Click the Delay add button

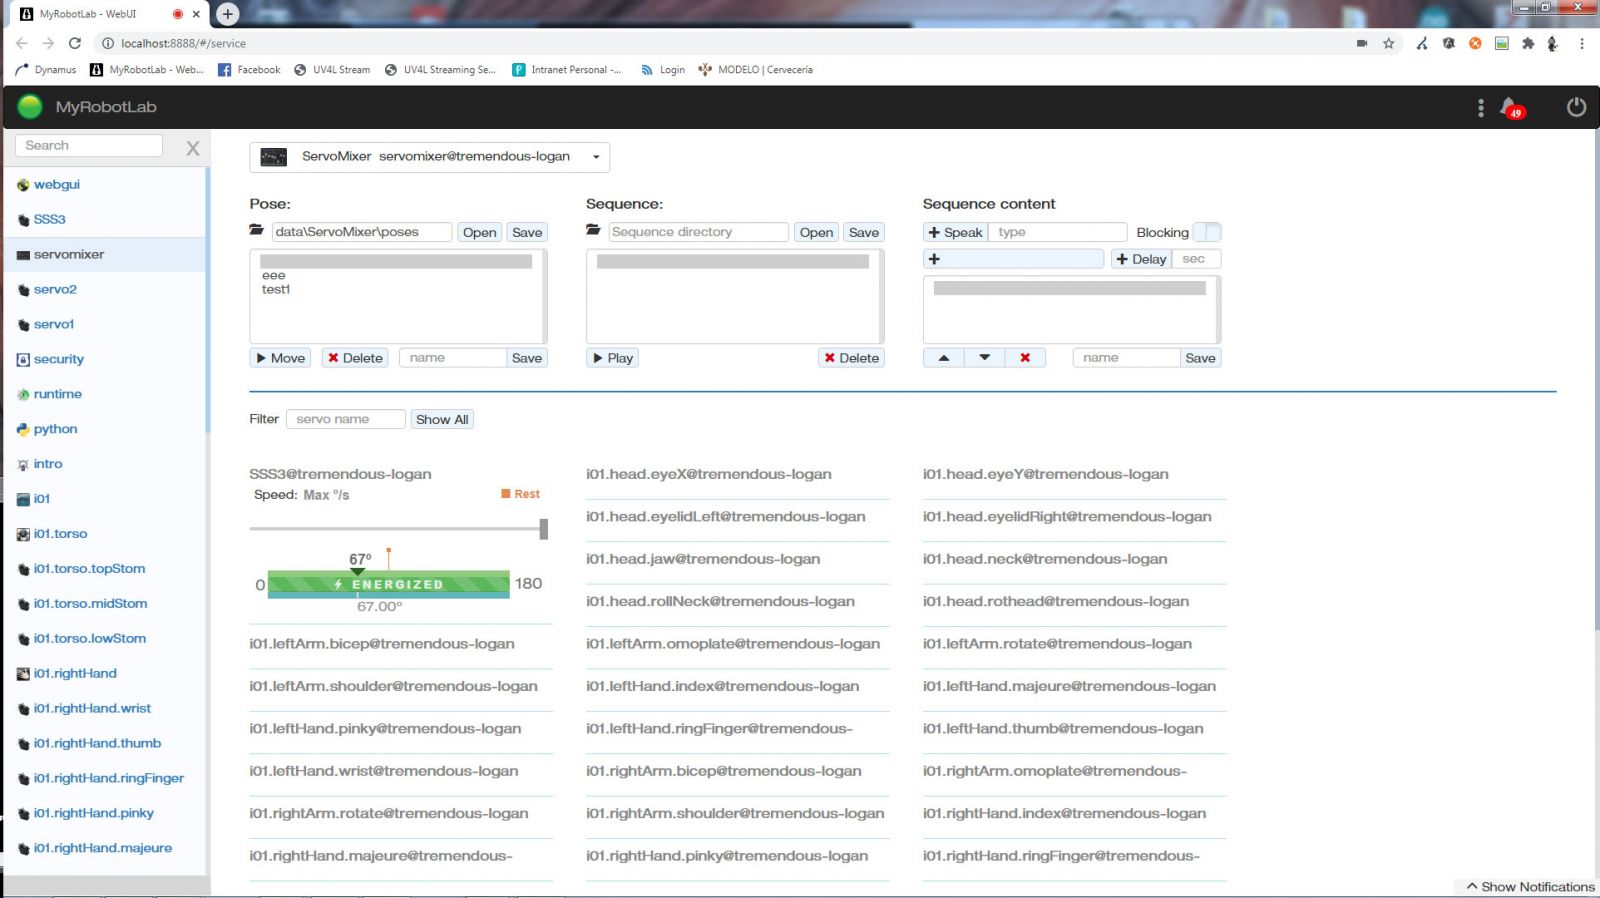(x=1140, y=259)
